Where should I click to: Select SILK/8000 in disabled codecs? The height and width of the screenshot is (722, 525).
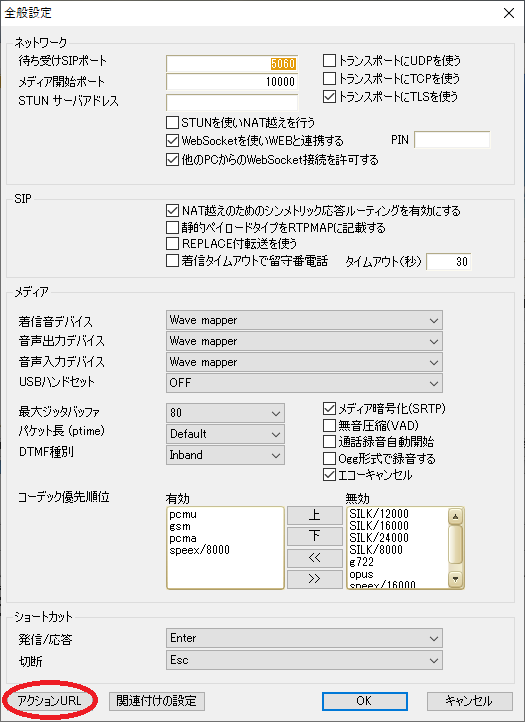coord(376,549)
